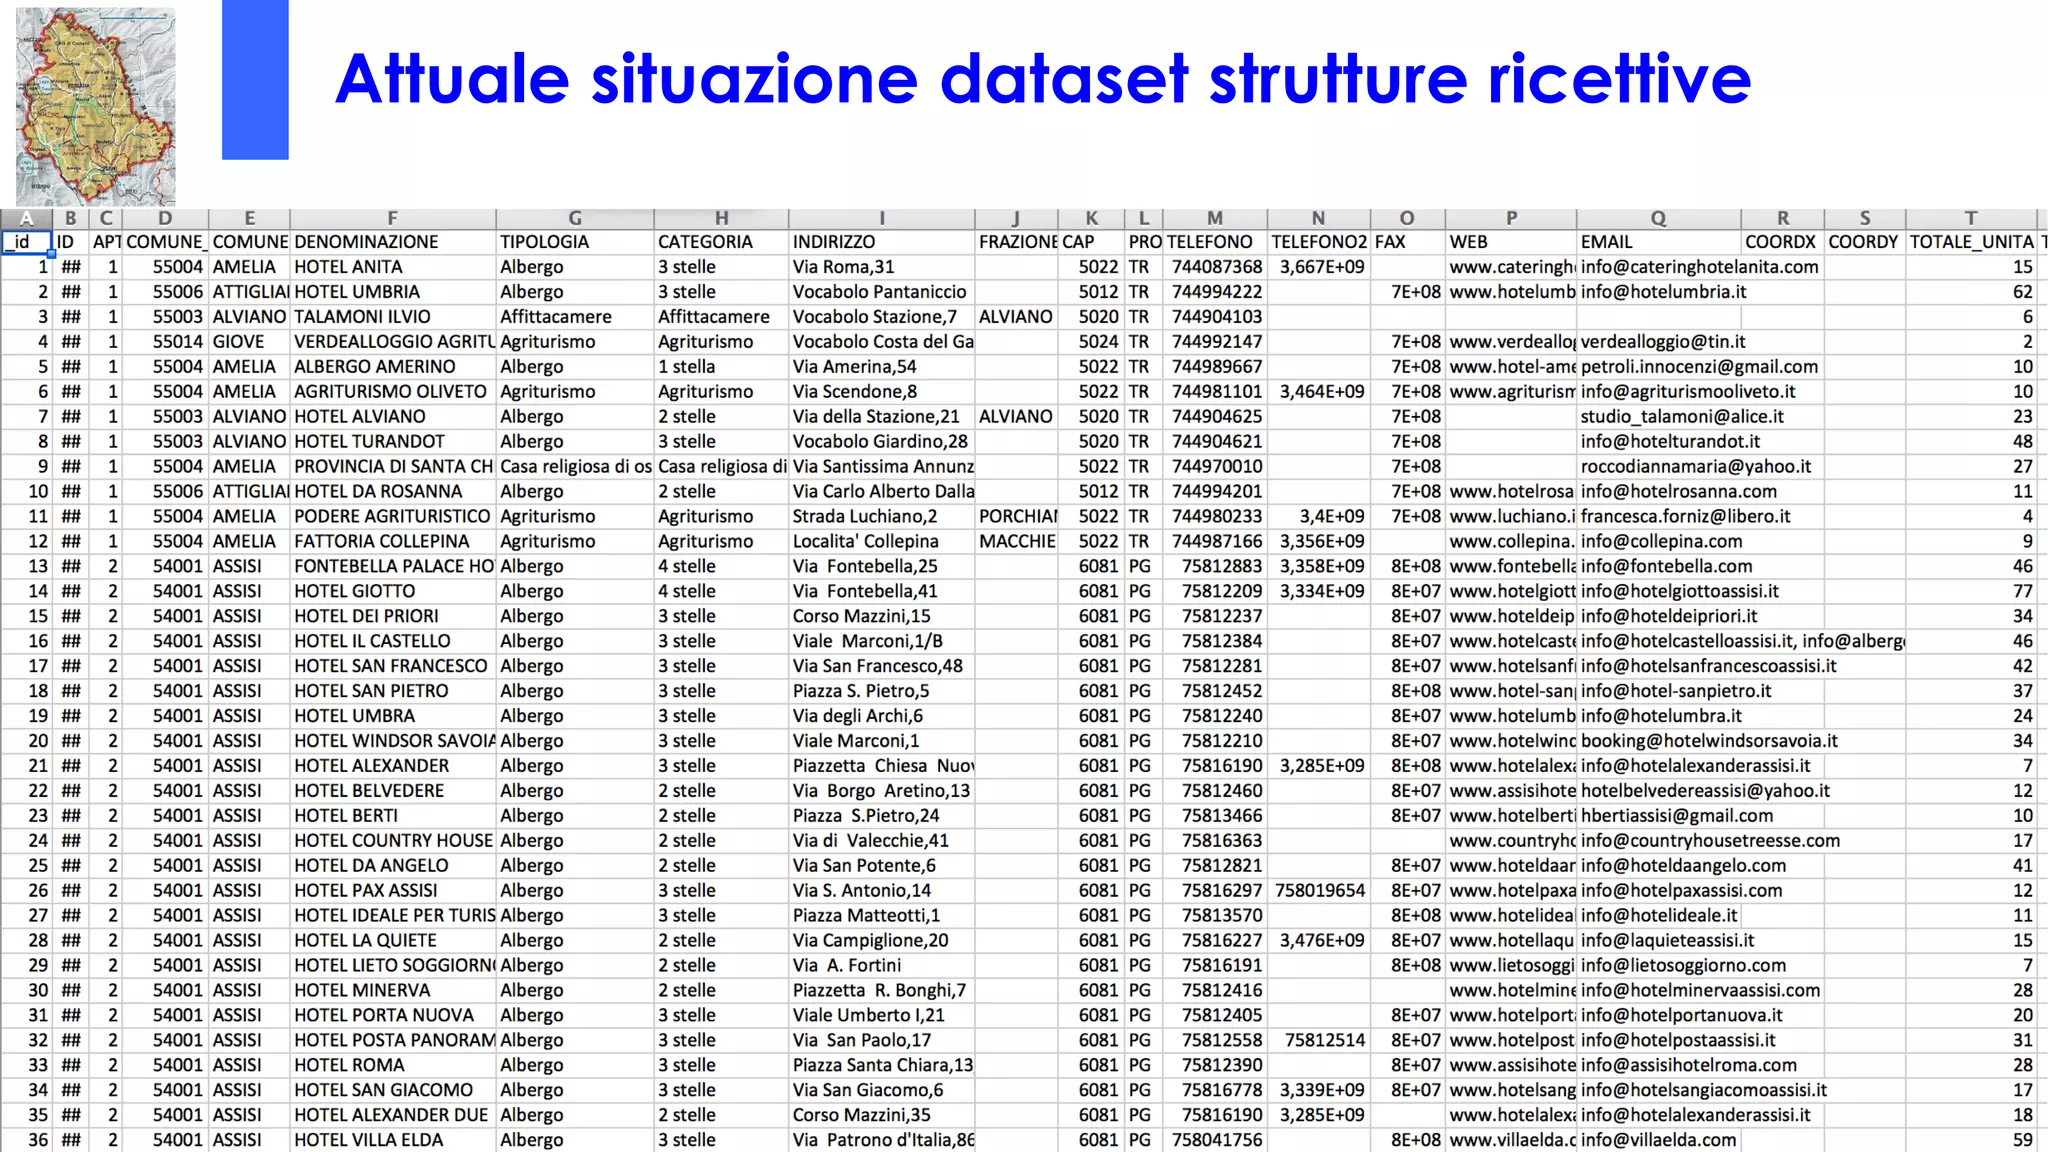The image size is (2048, 1152).
Task: Select column A header
Action: 26,218
